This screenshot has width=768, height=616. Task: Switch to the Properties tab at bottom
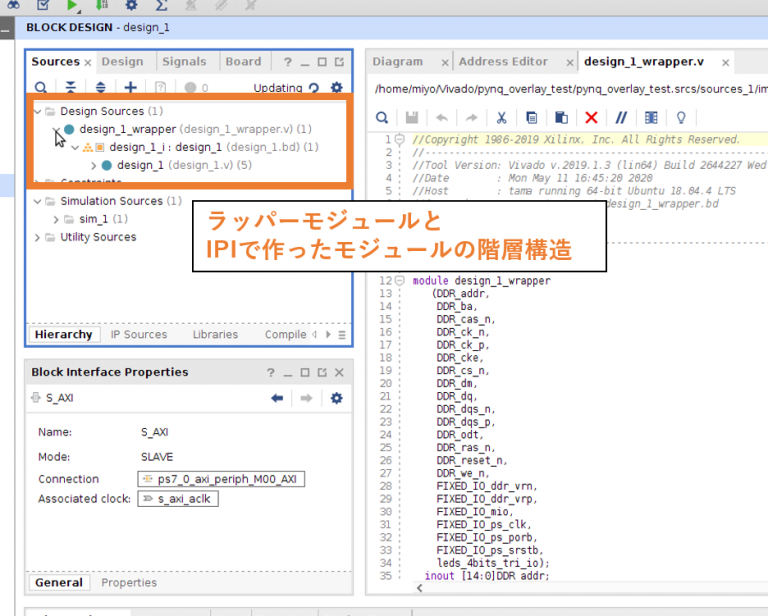129,582
